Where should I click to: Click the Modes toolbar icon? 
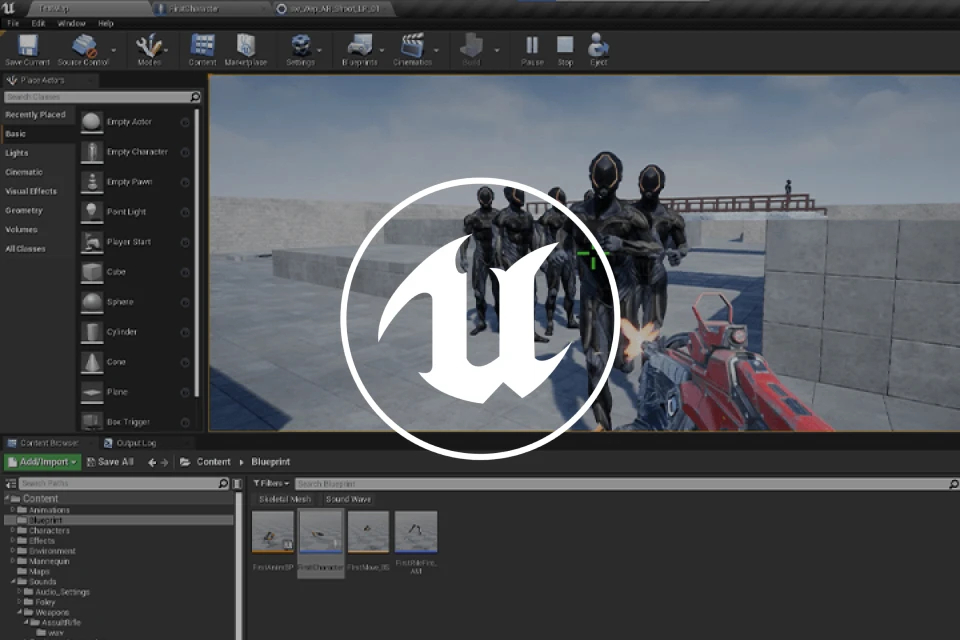[149, 46]
